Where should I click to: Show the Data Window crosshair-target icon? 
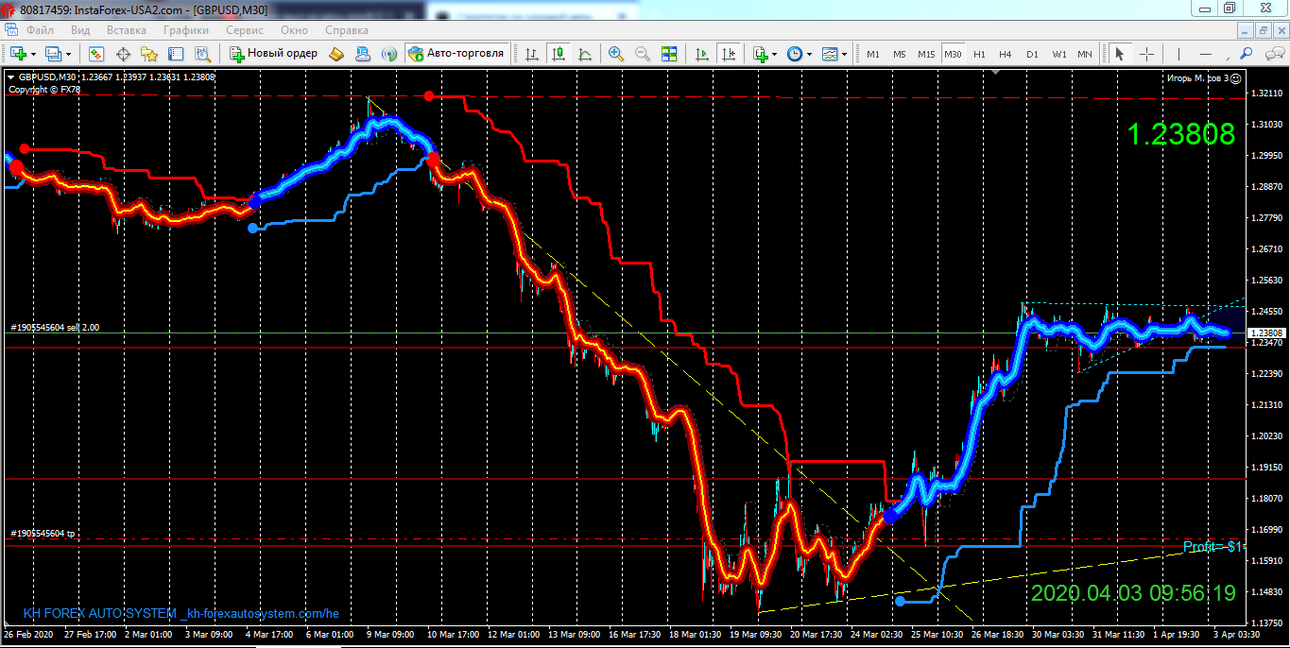pyautogui.click(x=124, y=54)
